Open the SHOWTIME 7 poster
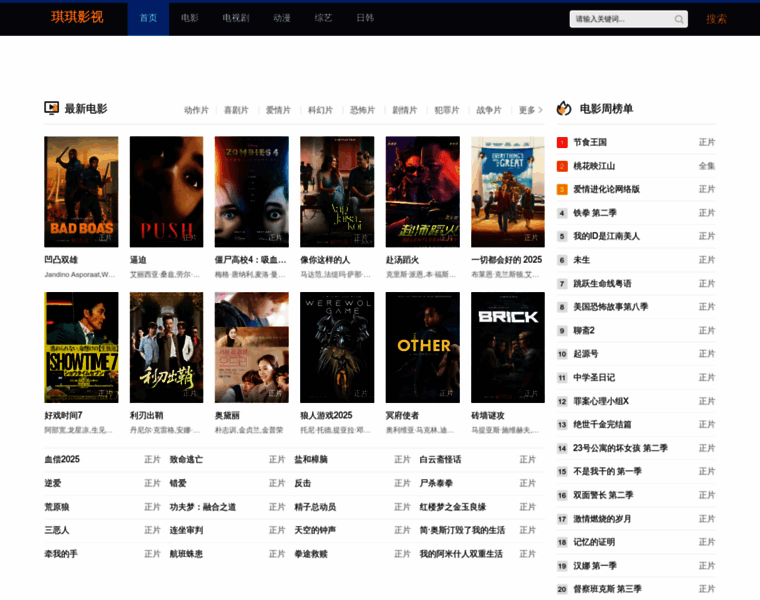Viewport: 760px width, 600px height. coord(81,347)
